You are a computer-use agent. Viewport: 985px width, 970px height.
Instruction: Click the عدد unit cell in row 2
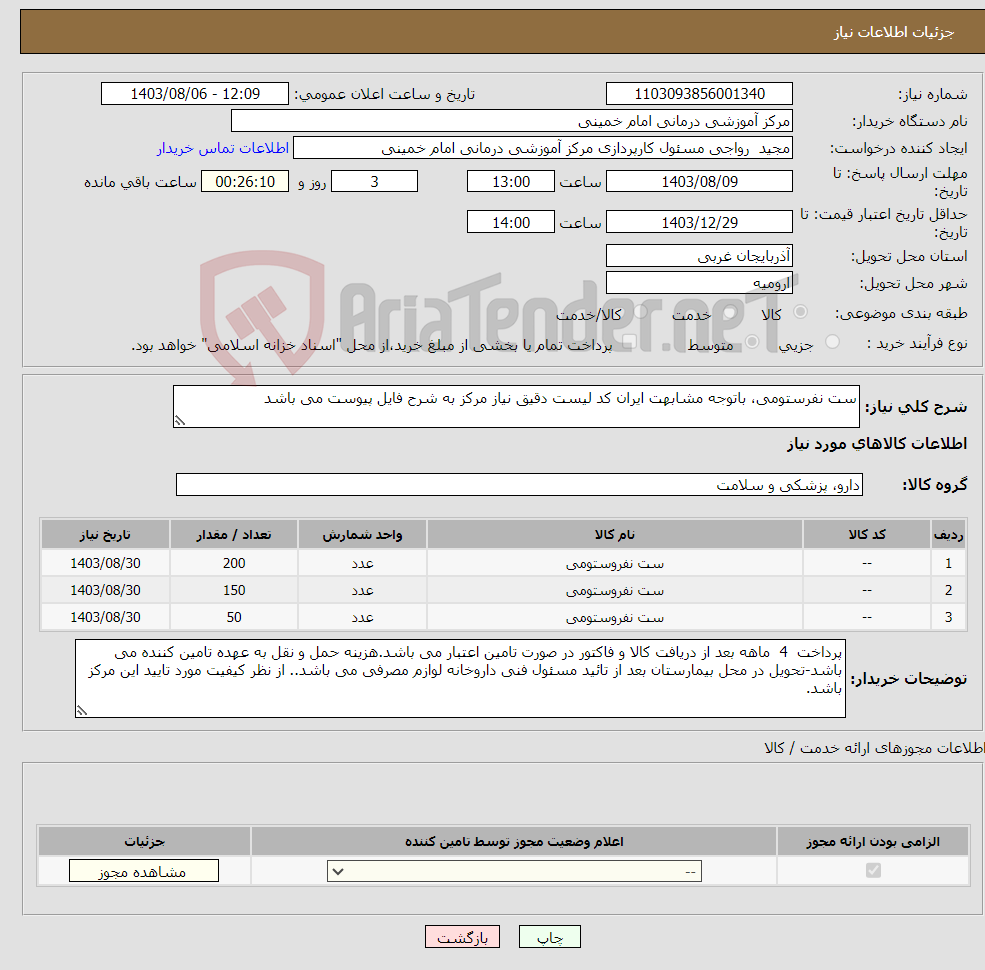click(x=362, y=591)
